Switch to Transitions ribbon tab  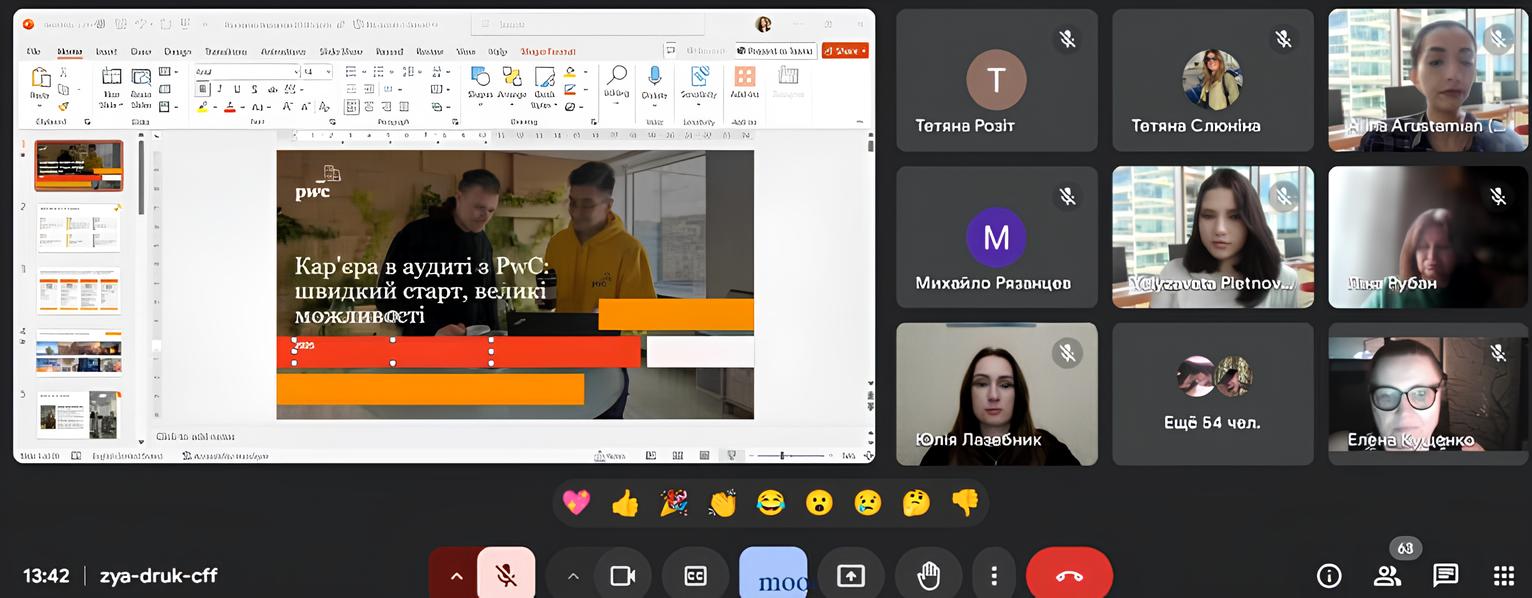click(225, 51)
